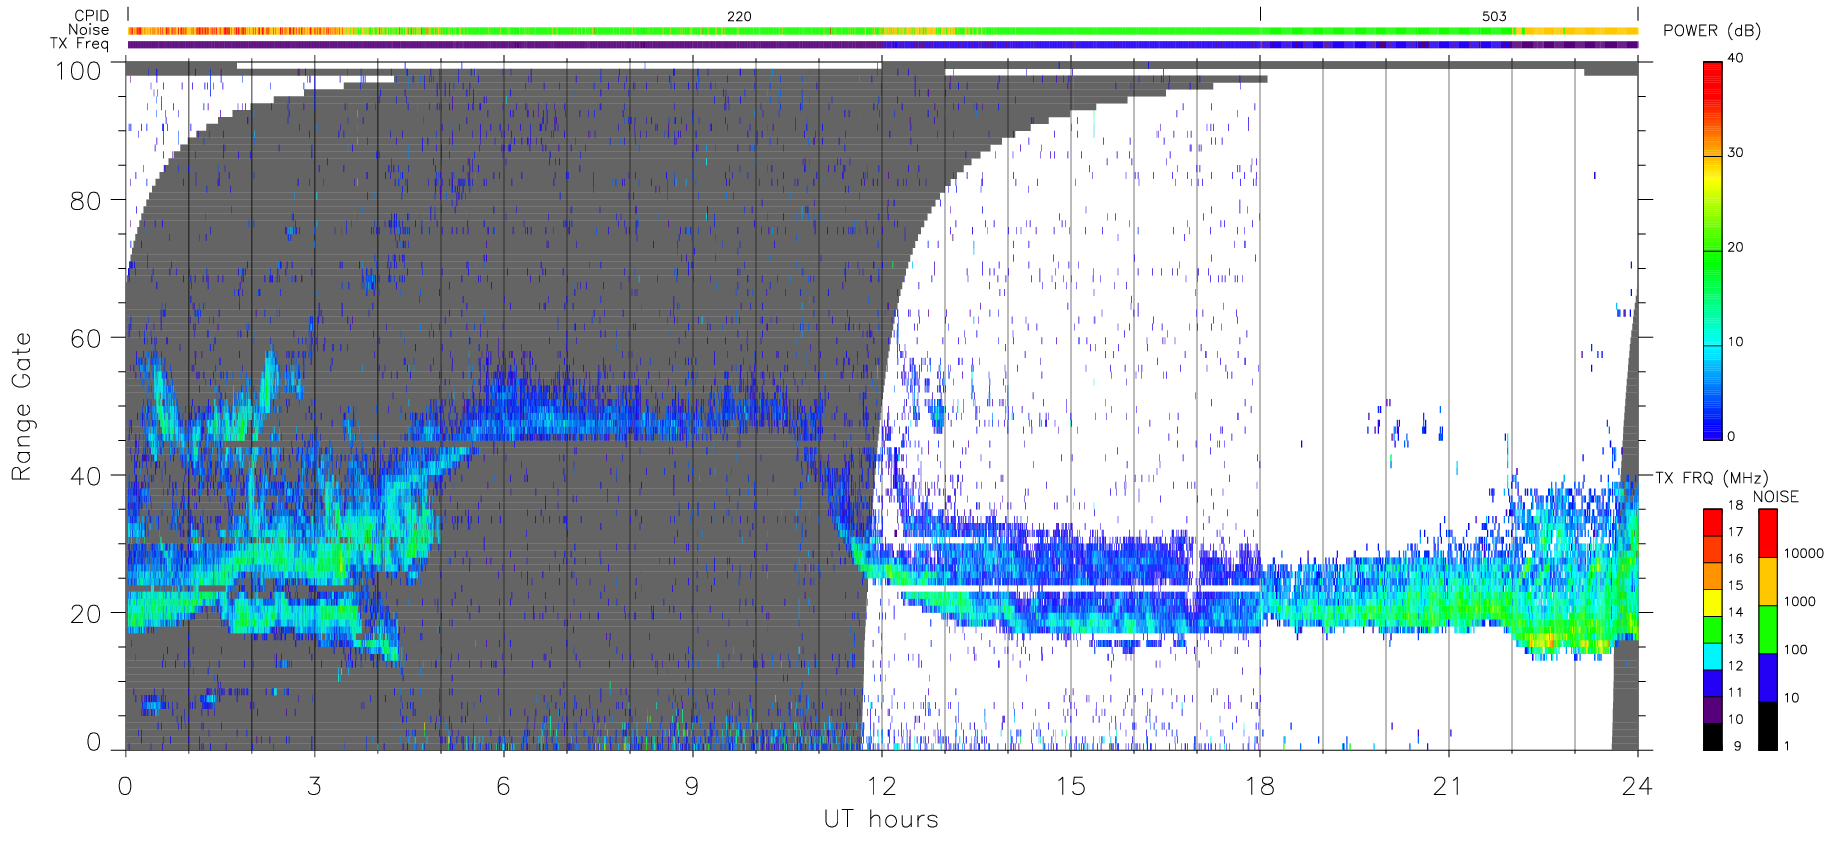The image size is (1843, 850).
Task: Select the 21 tick label on UT hours axis
Action: [x=1448, y=787]
